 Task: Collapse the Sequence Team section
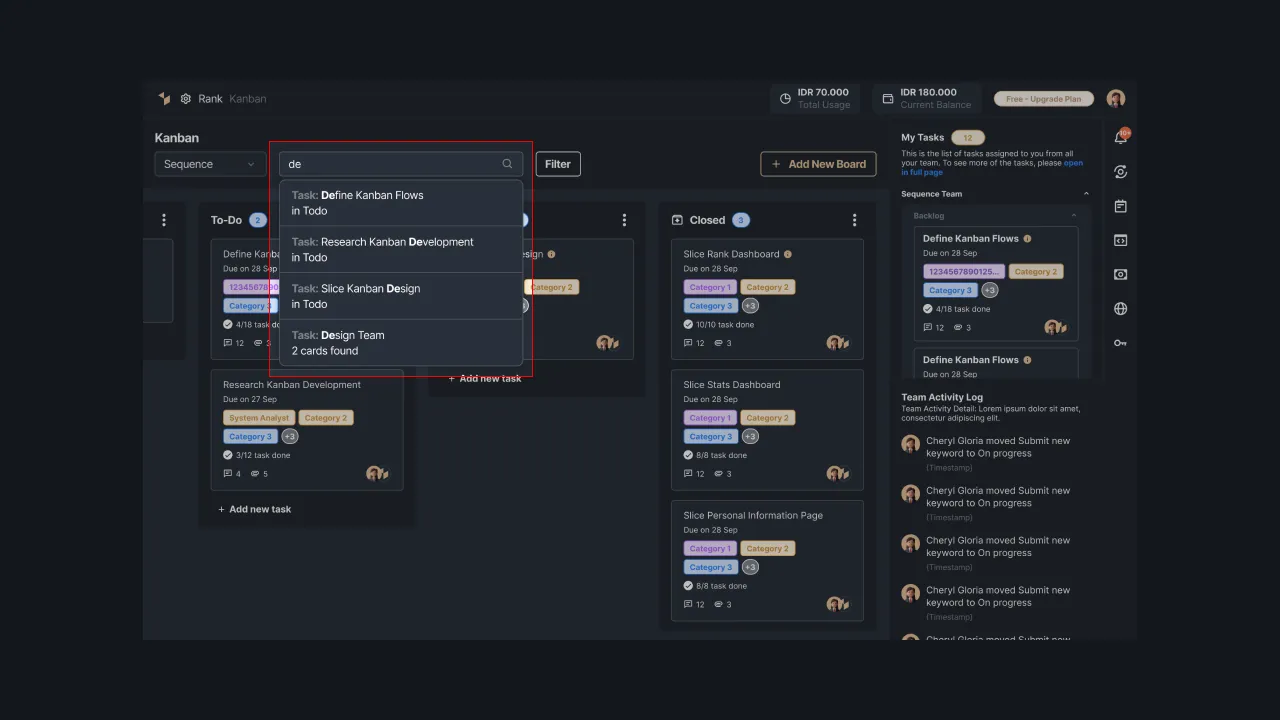(1086, 193)
